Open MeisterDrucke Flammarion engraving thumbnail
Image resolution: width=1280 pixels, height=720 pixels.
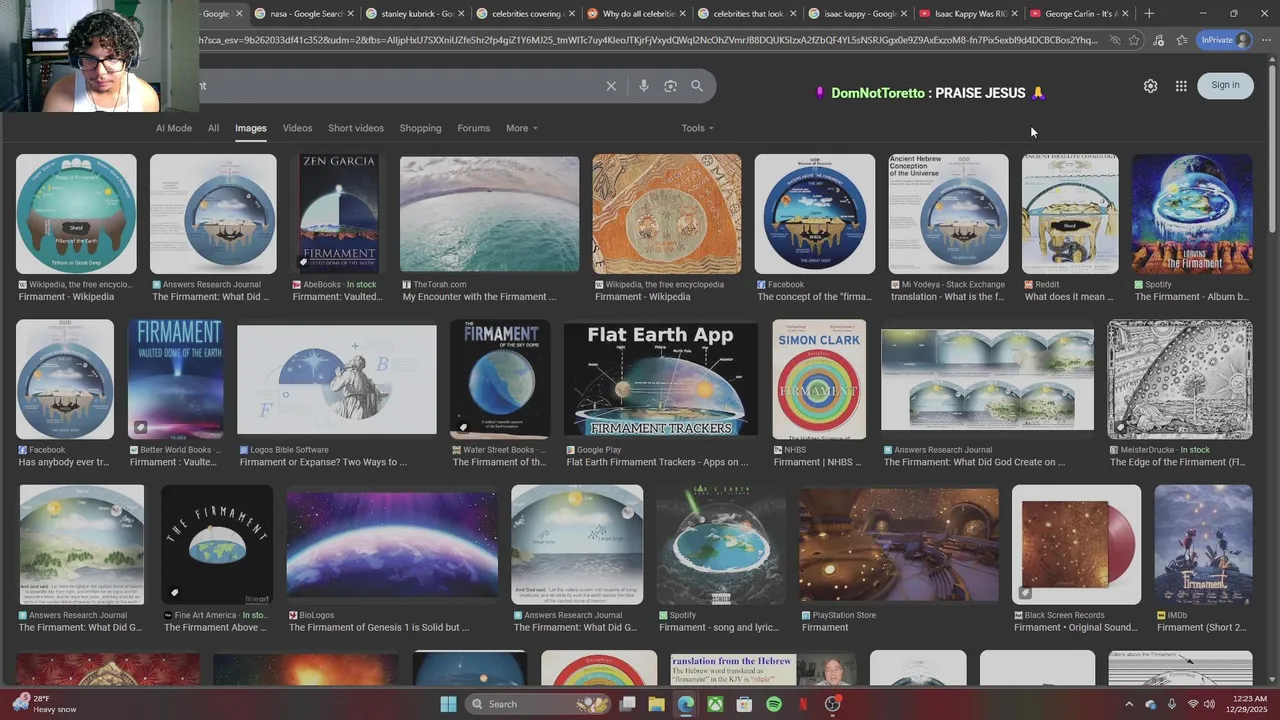pos(1180,379)
